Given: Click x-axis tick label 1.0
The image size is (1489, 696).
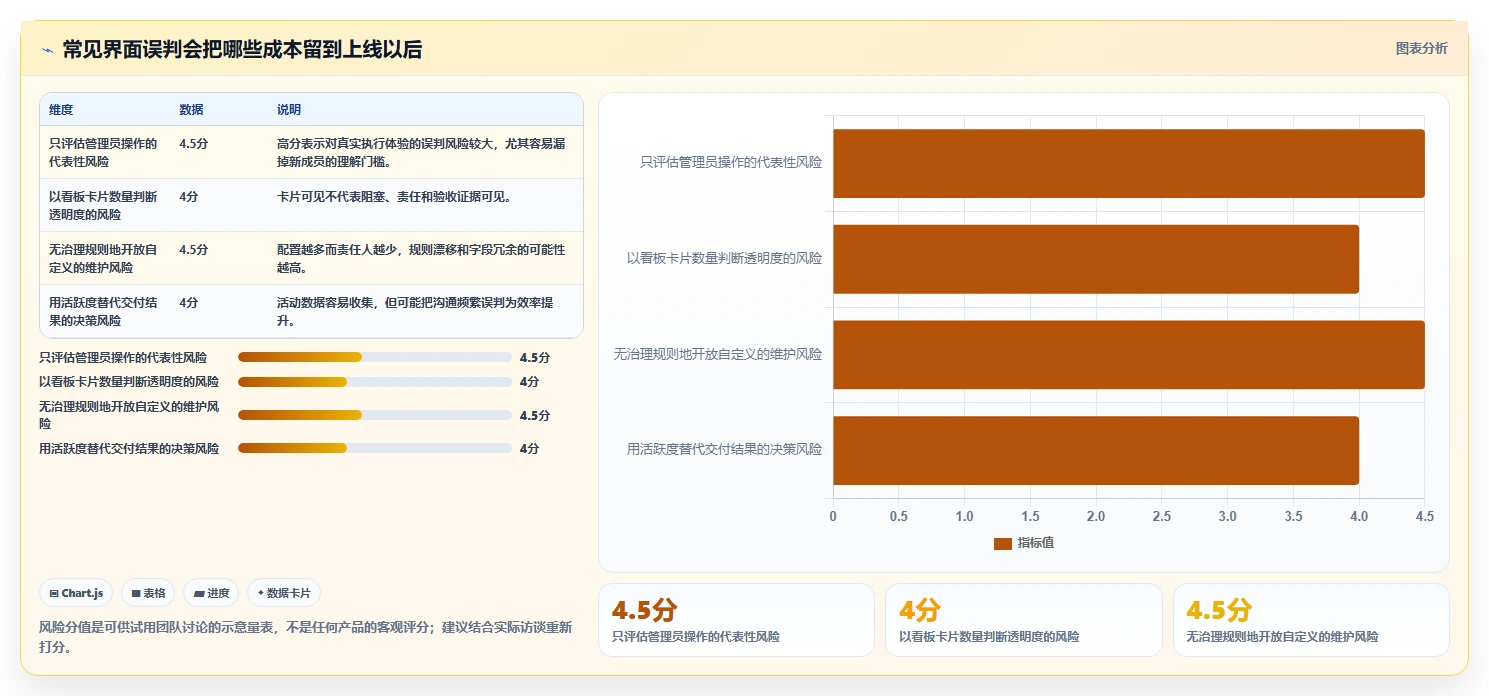Looking at the screenshot, I should pos(965,516).
